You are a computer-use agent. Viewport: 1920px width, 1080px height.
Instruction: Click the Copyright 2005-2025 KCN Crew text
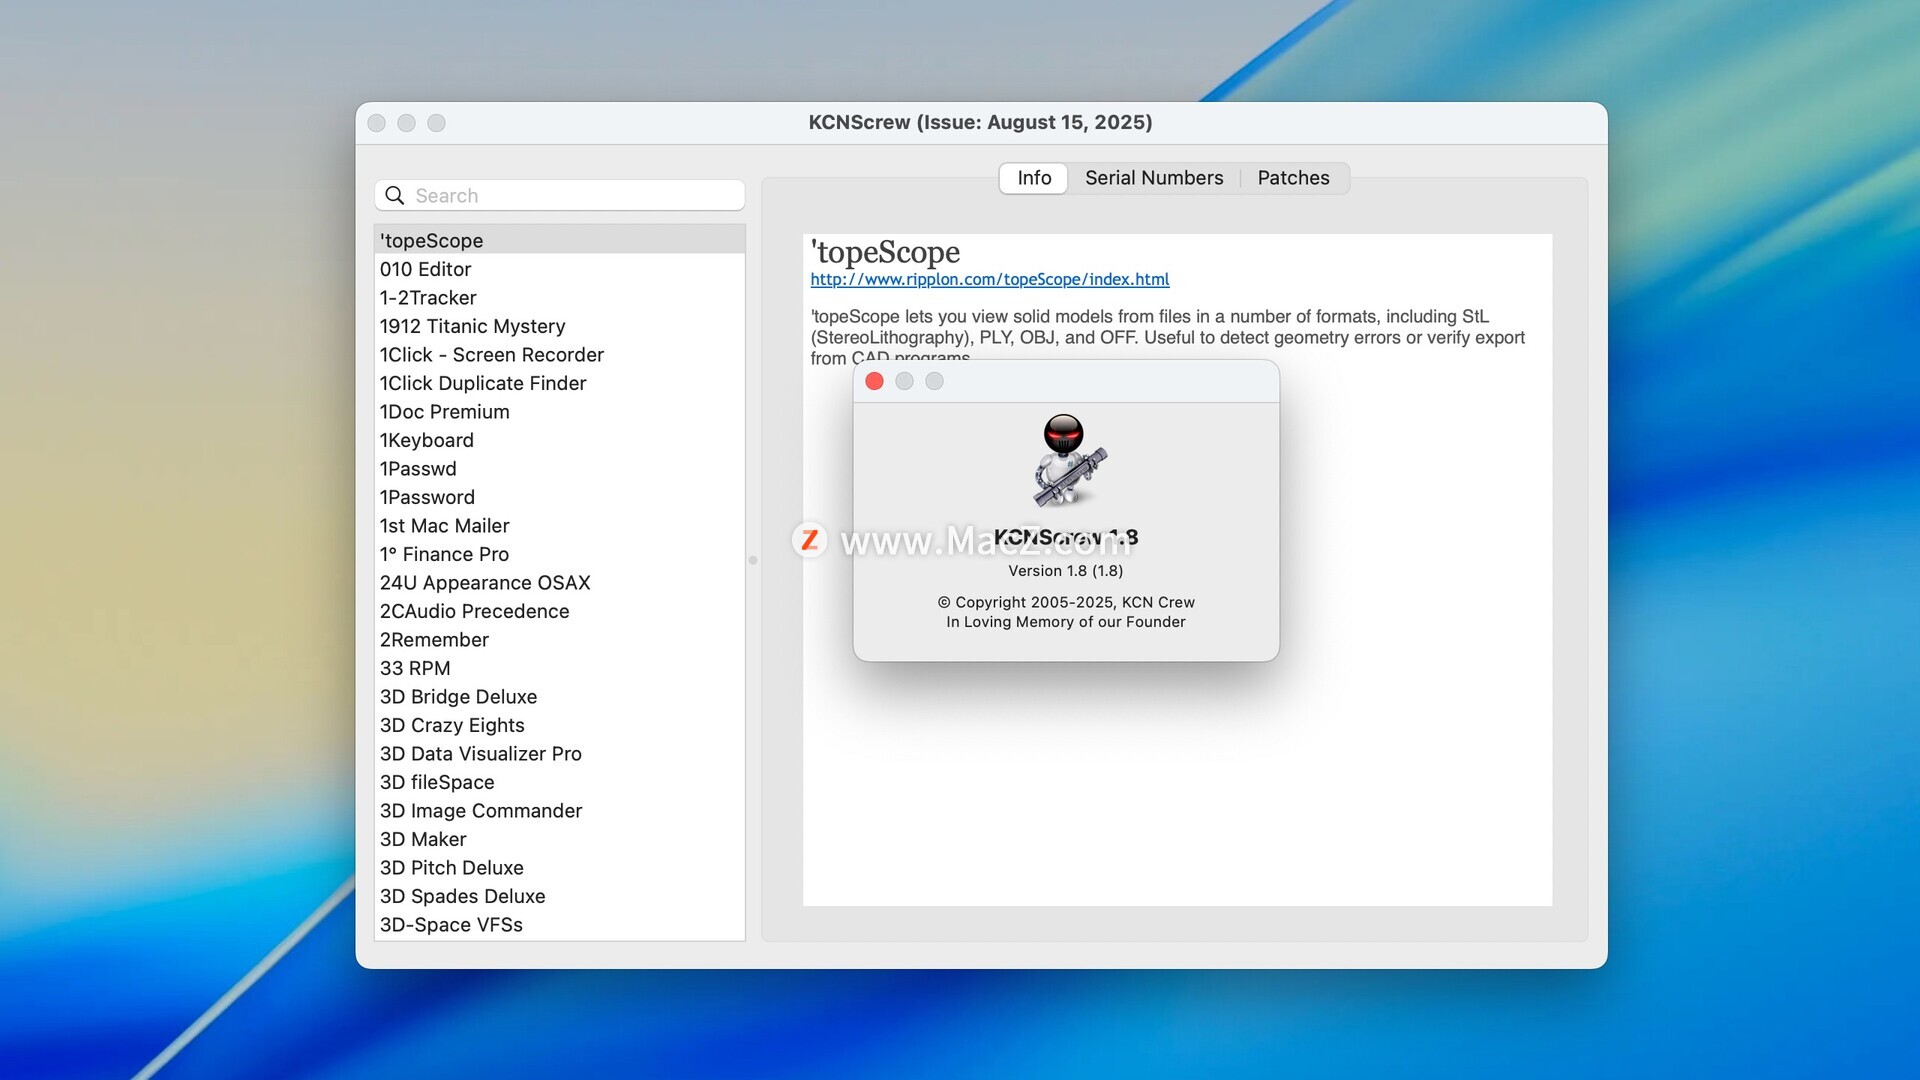(x=1066, y=602)
